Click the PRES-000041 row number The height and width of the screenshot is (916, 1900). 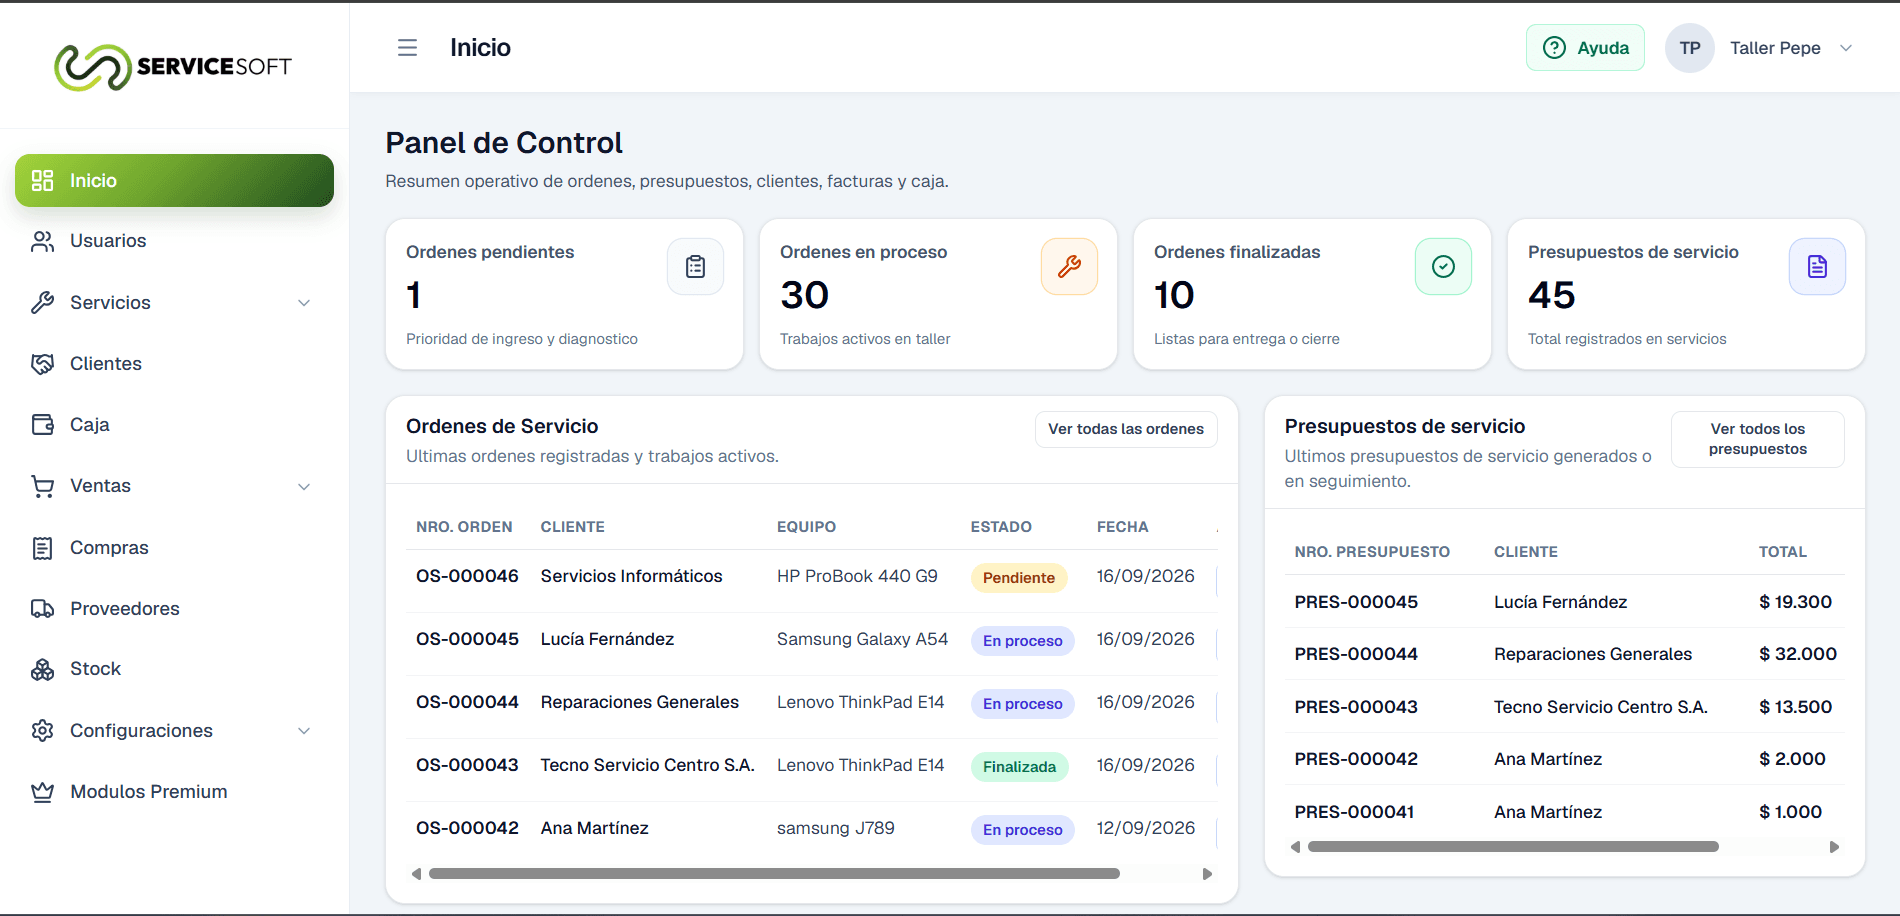coord(1354,812)
